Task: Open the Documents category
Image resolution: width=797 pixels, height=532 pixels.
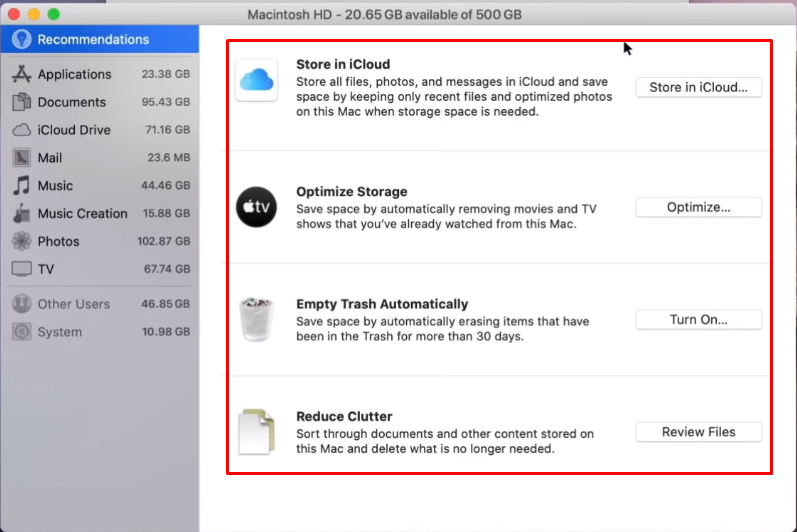Action: click(x=71, y=102)
